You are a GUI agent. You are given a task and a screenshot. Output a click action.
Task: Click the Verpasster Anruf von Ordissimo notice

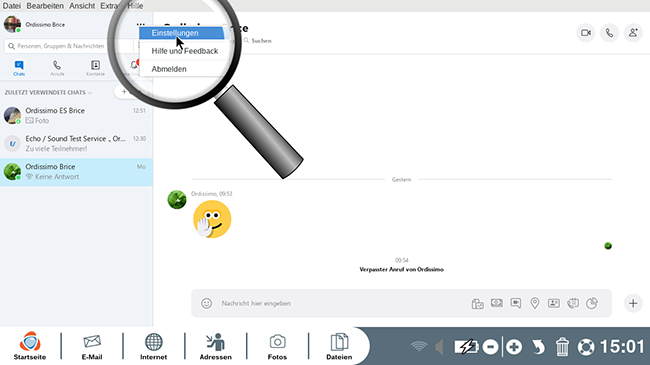[401, 269]
